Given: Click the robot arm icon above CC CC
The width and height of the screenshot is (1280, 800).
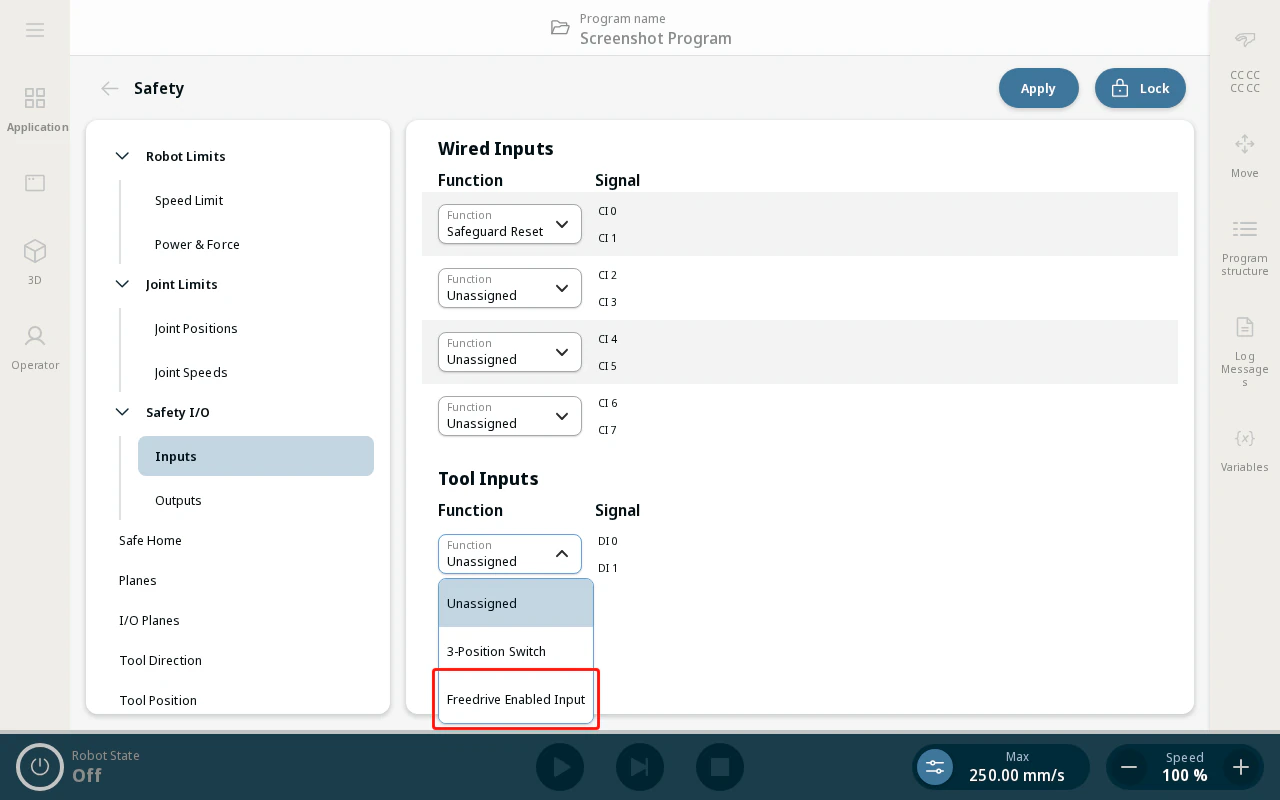Looking at the screenshot, I should pyautogui.click(x=1245, y=40).
